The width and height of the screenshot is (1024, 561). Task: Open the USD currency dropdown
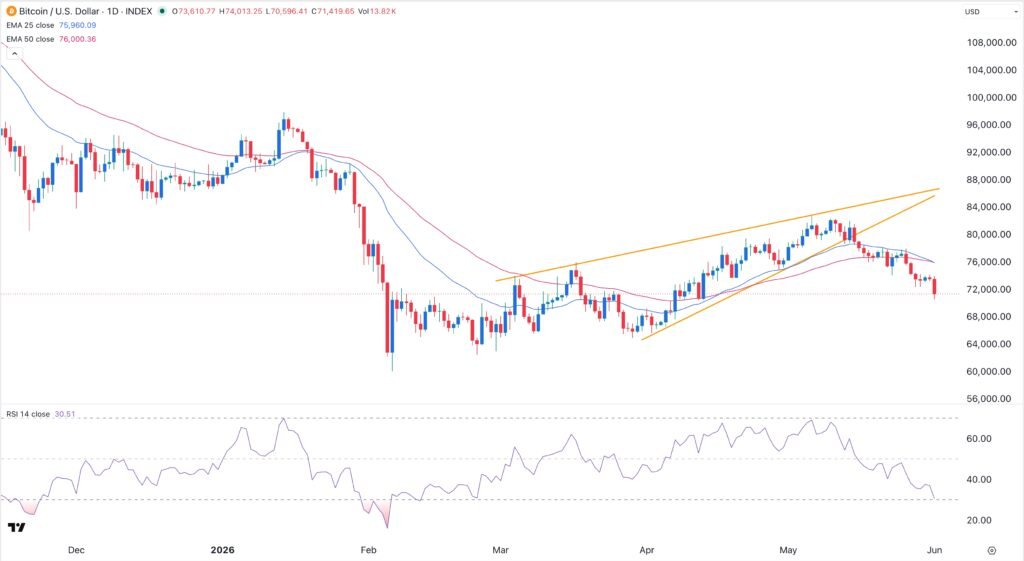(x=989, y=11)
